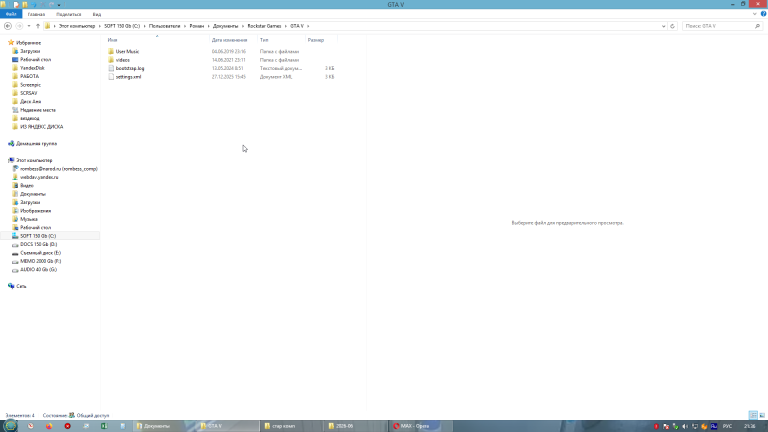Click the Properties icon in quick access toolbar
This screenshot has width=768, height=432.
pyautogui.click(x=16, y=4)
